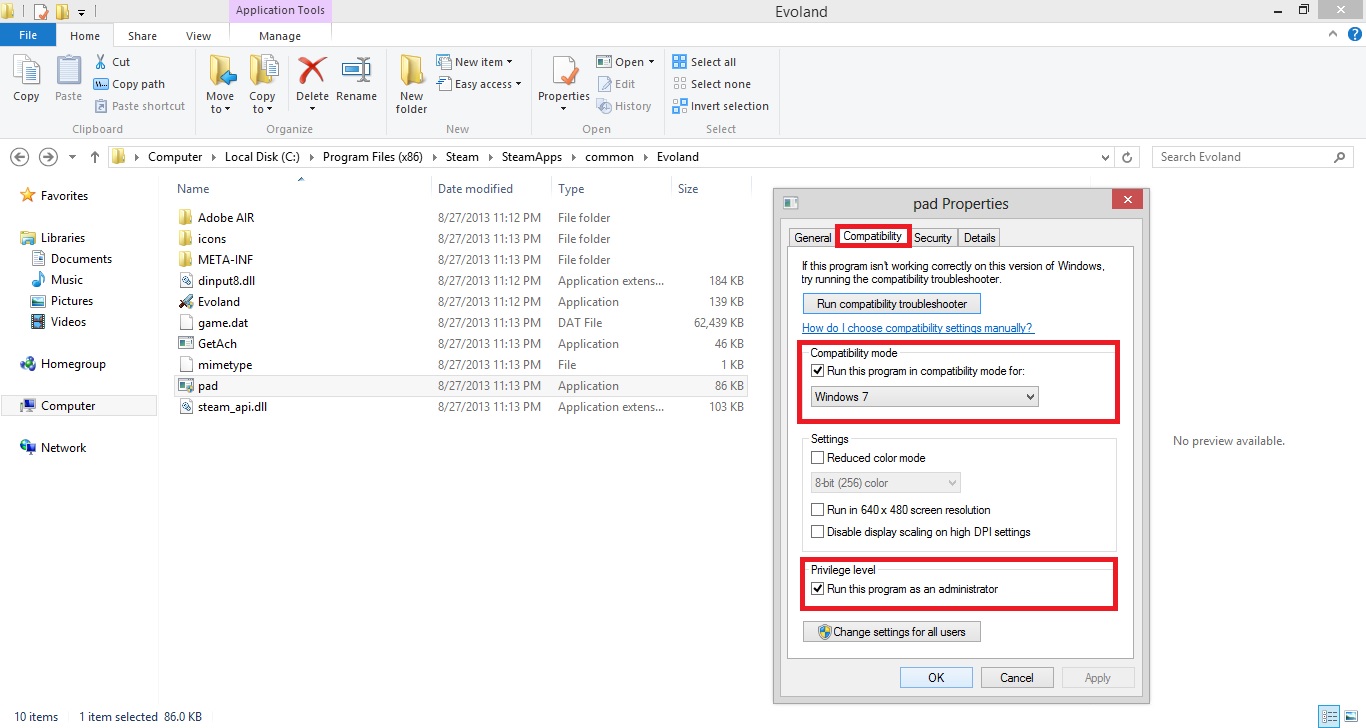Open the Copy to dropdown

262,103
